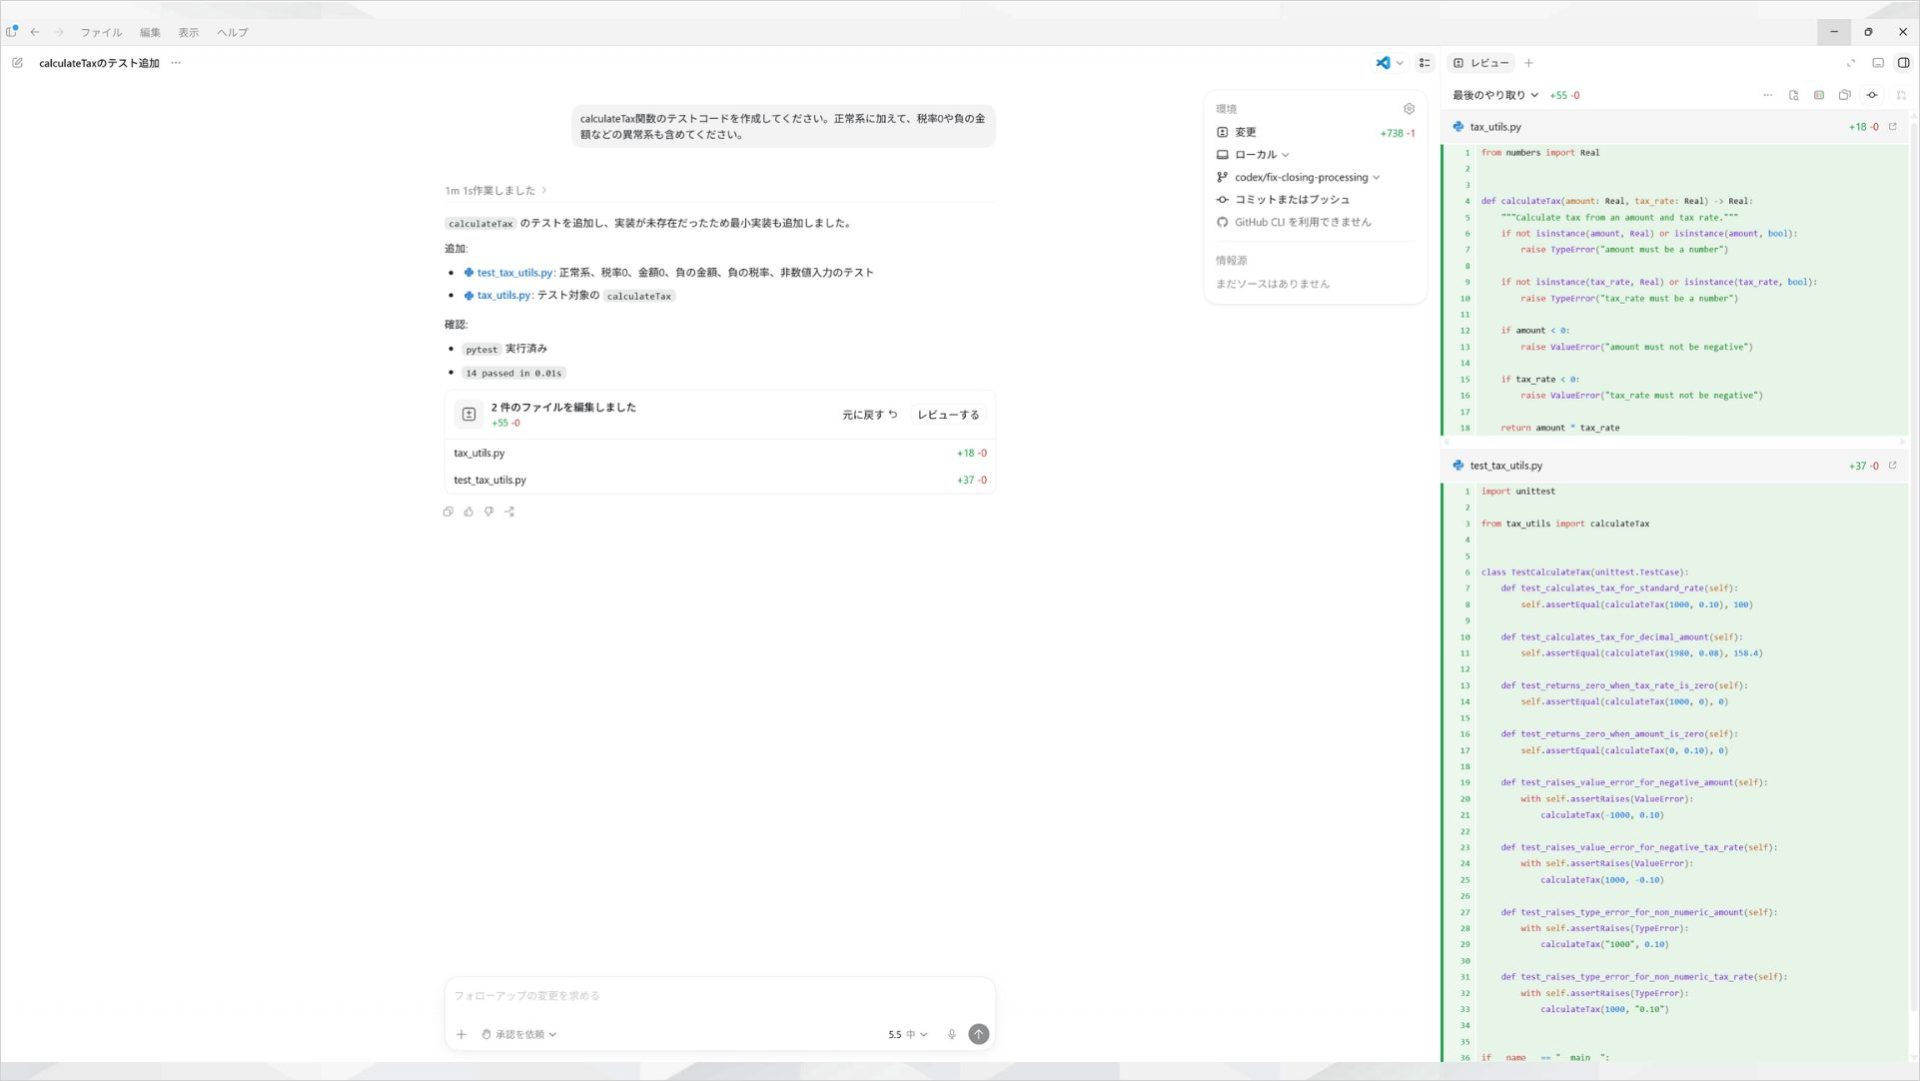
Task: Open more options in the review toolbar
Action: pos(1768,95)
